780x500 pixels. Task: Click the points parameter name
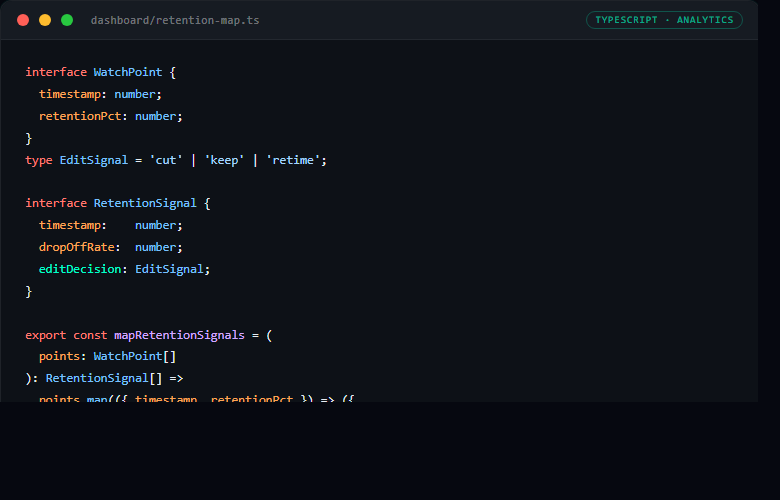pos(59,356)
